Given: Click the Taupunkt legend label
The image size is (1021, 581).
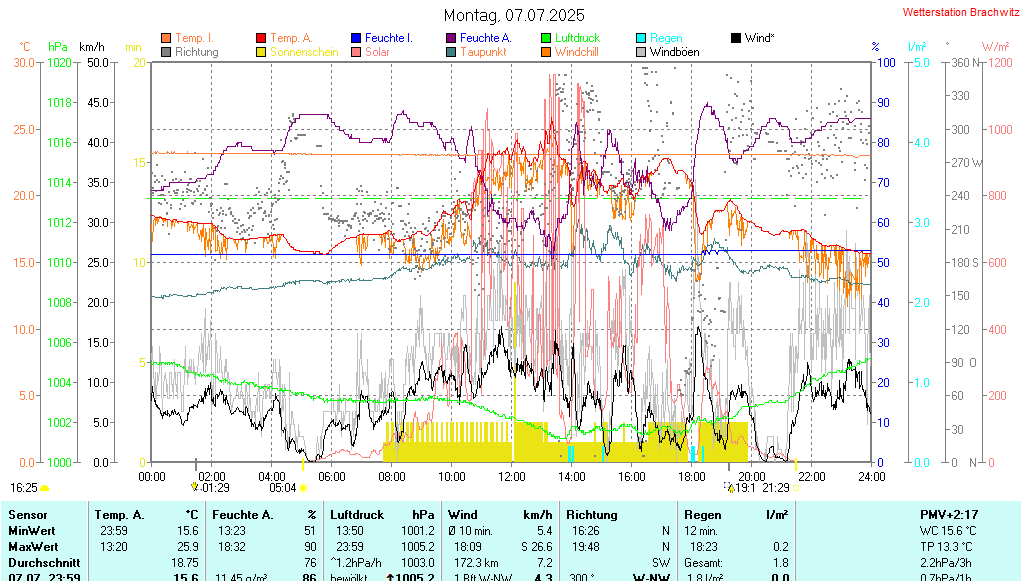Looking at the screenshot, I should coord(483,52).
